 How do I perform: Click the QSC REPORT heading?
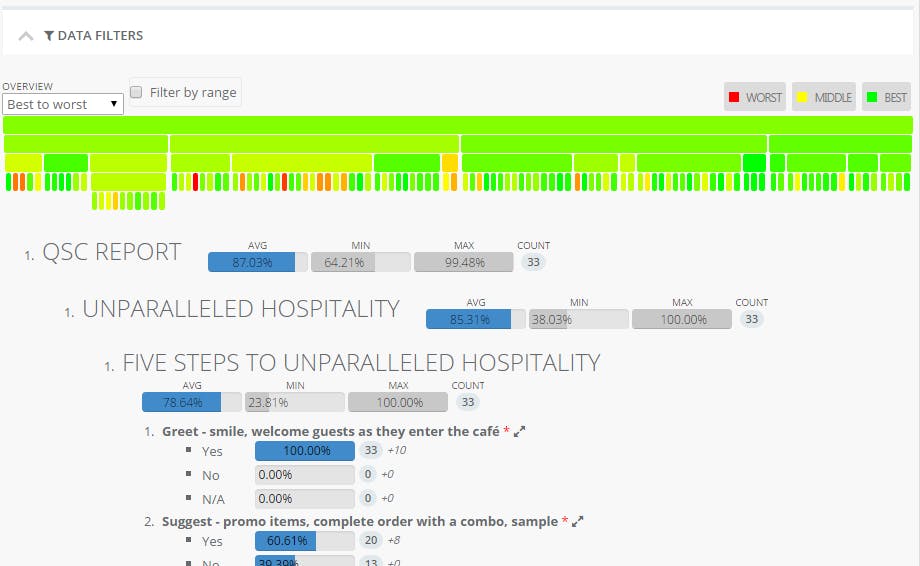click(111, 252)
